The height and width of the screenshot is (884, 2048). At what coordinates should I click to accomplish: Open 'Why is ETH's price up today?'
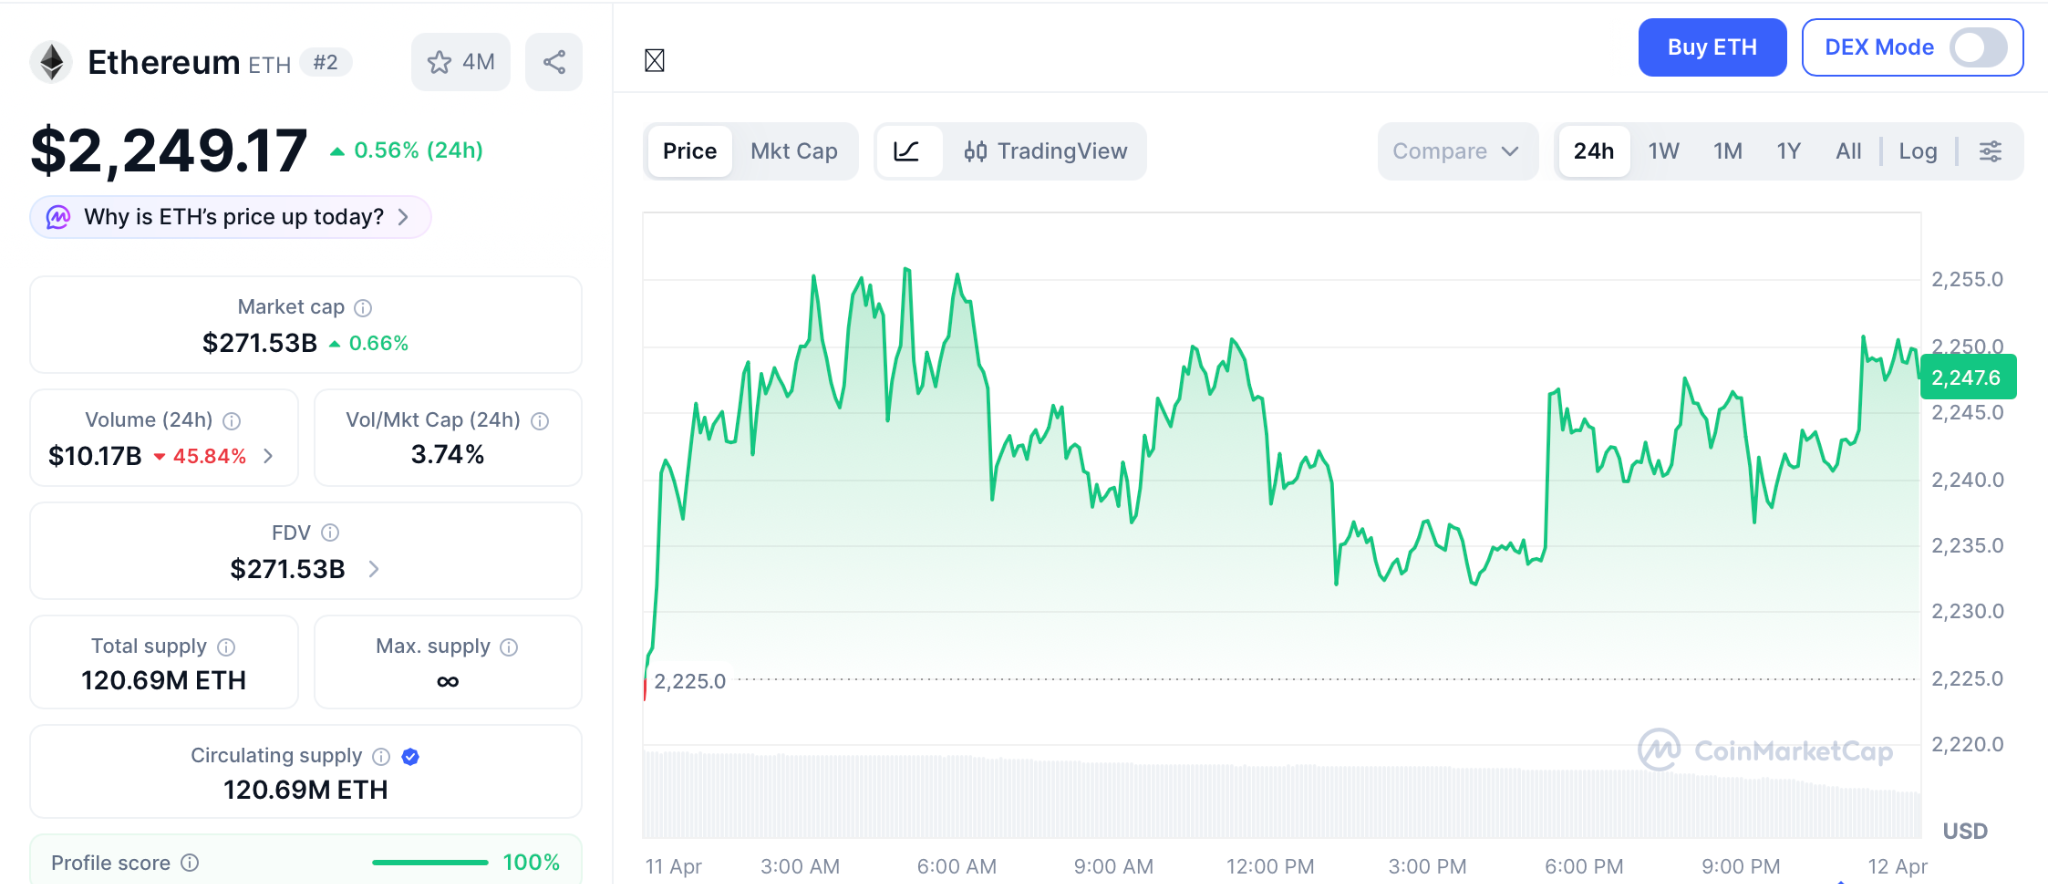point(231,217)
